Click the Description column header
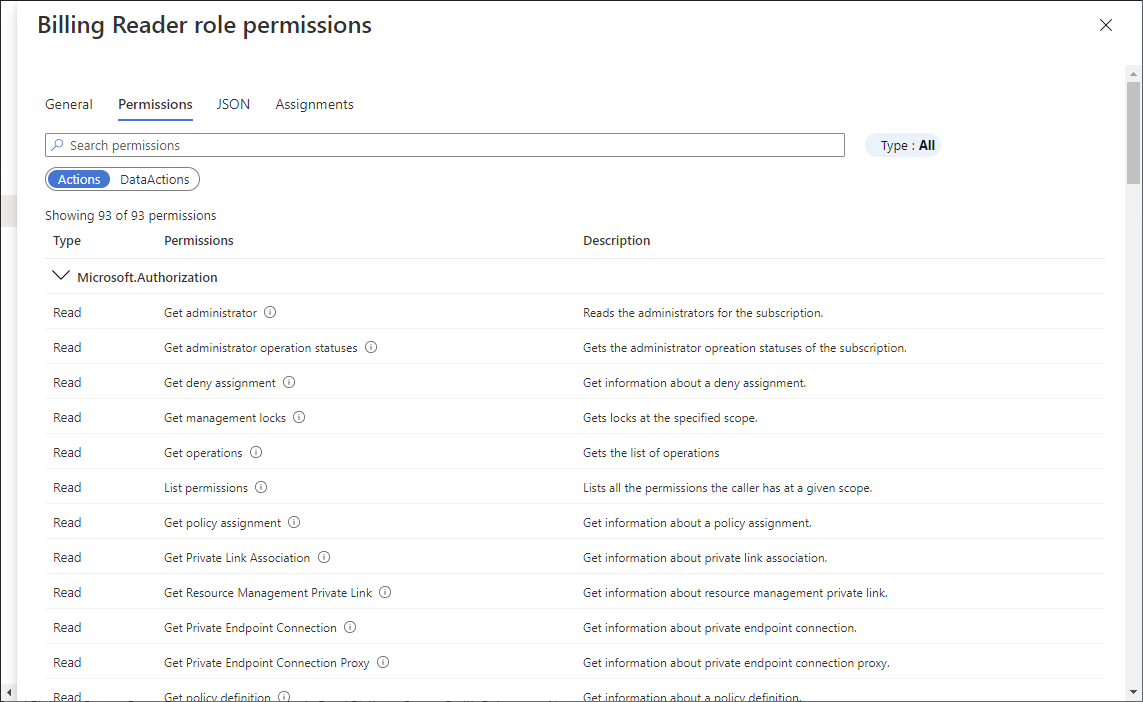 (x=617, y=241)
